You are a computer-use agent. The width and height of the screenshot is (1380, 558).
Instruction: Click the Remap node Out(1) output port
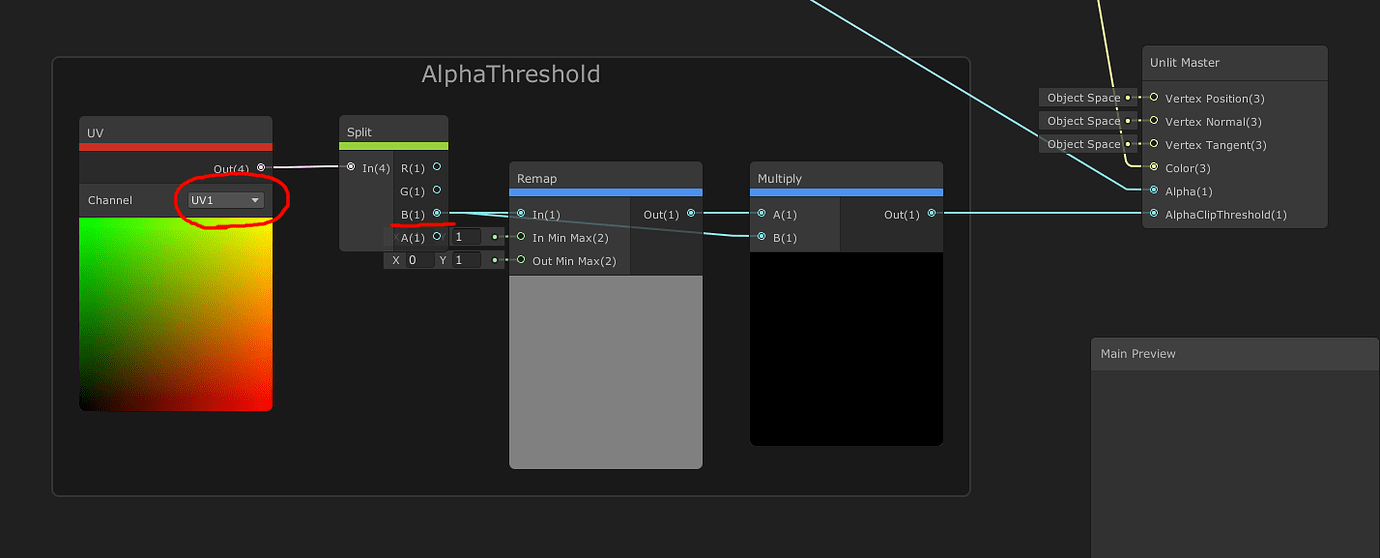(x=691, y=214)
